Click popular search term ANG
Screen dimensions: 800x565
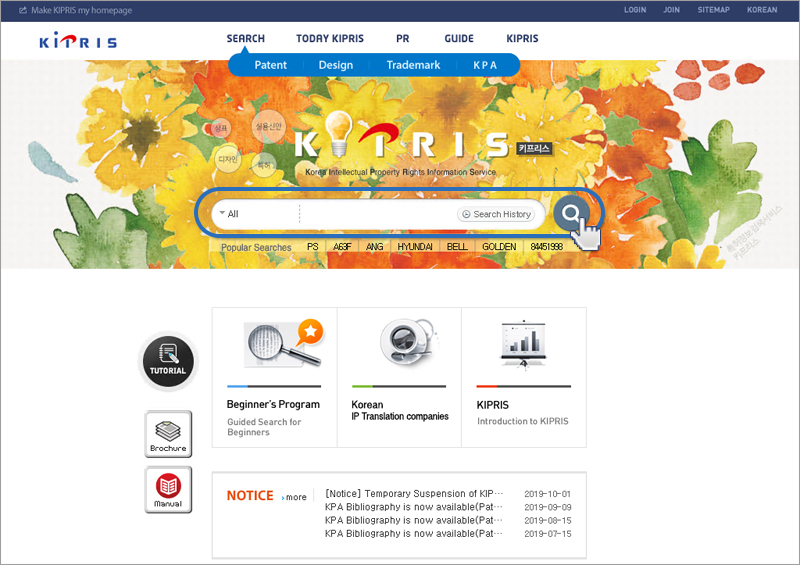374,247
